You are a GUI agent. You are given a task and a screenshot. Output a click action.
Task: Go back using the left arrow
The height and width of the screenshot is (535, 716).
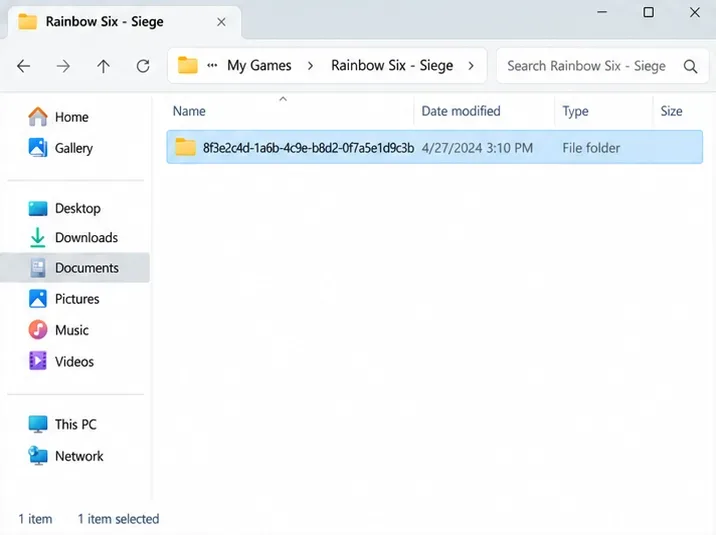[23, 66]
